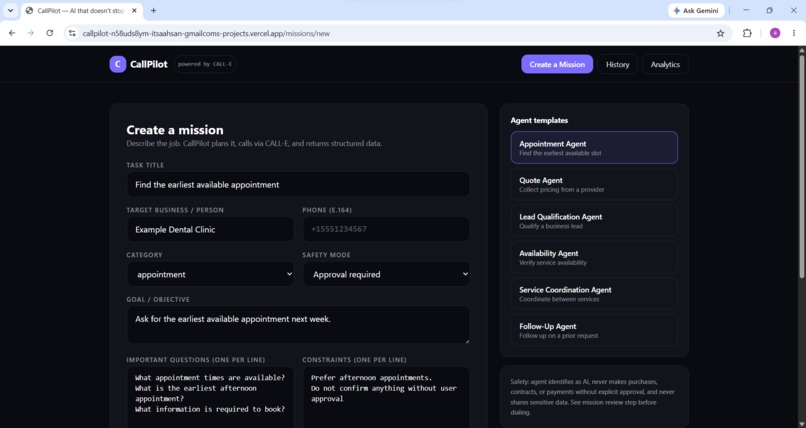Click the CallPilot purple logo icon
806x428 pixels.
118,64
